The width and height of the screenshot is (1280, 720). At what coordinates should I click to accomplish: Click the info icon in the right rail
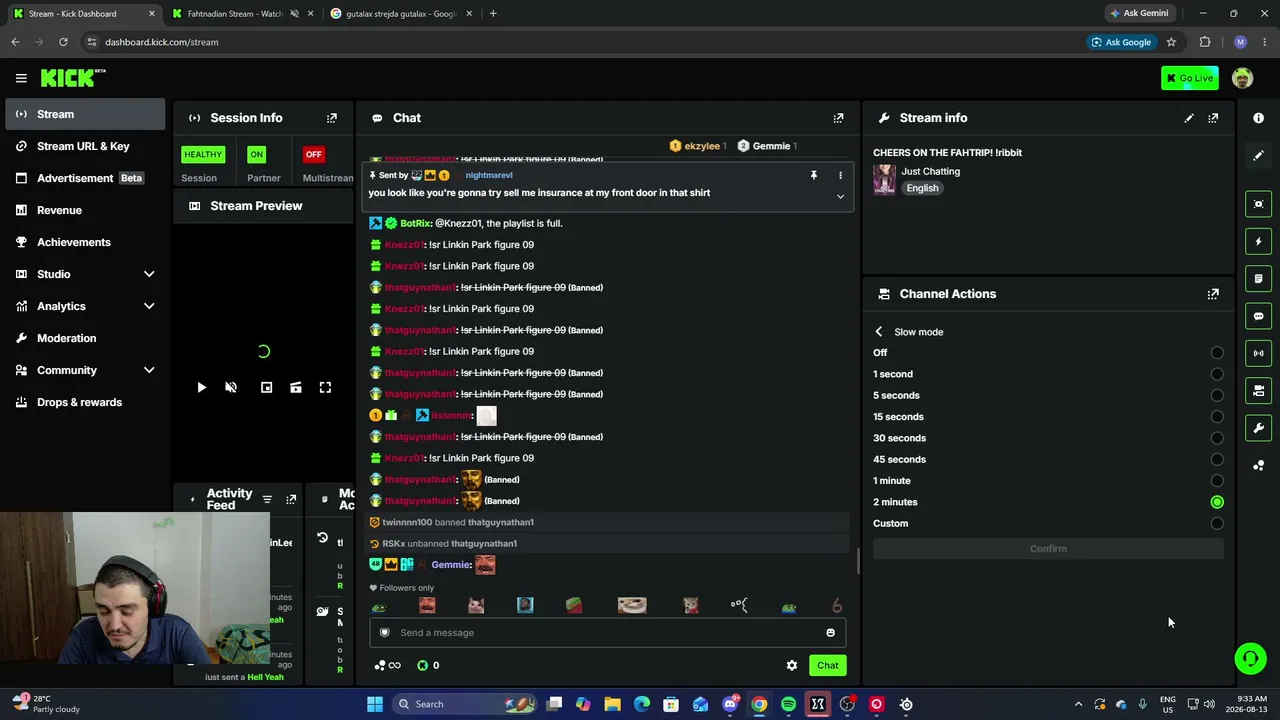[x=1258, y=118]
